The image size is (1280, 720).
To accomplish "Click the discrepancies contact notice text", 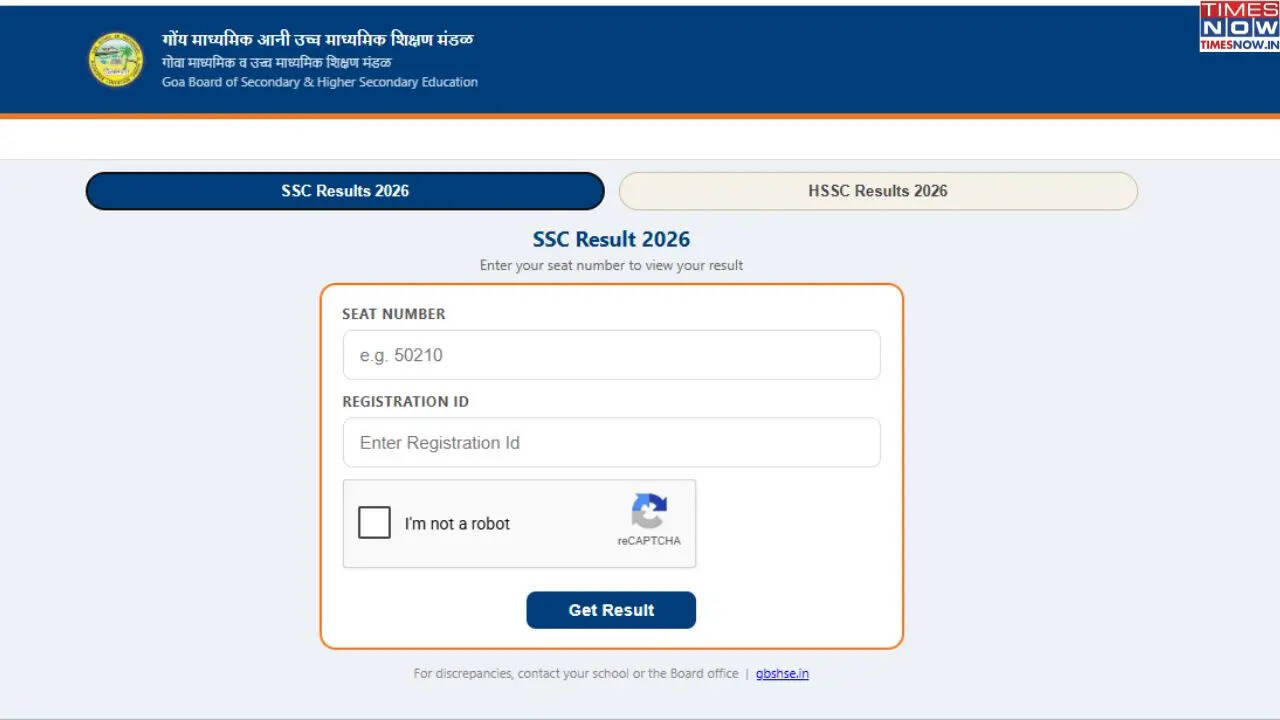I will 575,673.
